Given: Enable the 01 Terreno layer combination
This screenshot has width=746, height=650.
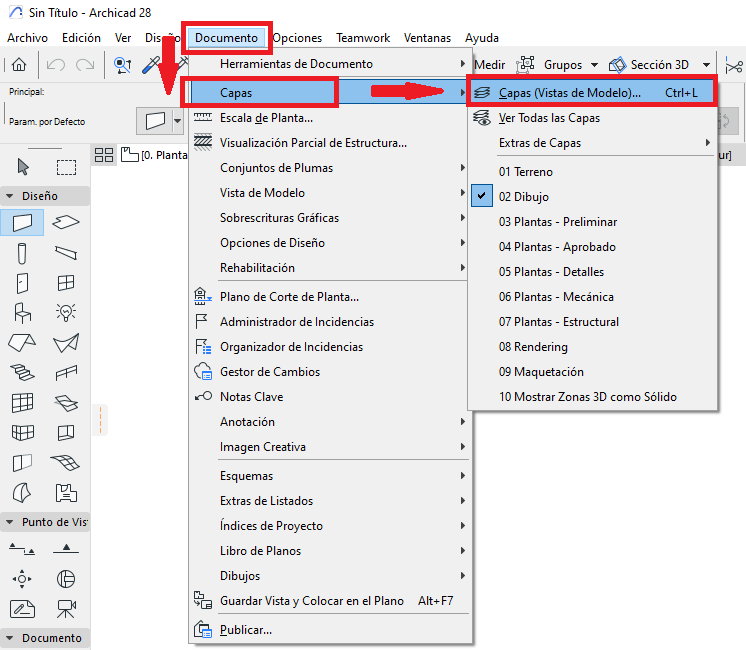Looking at the screenshot, I should coord(525,172).
